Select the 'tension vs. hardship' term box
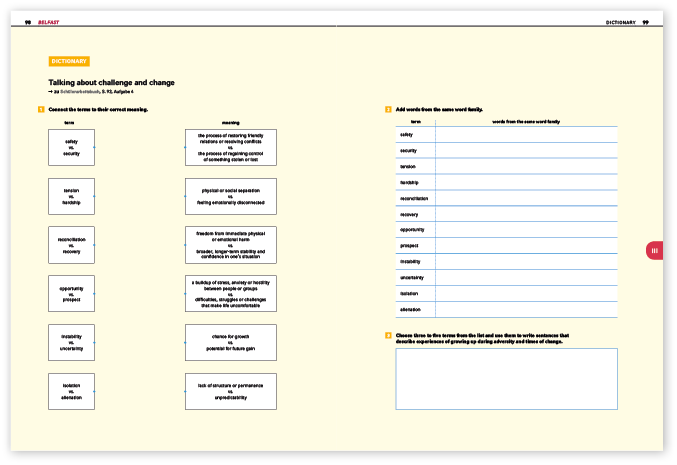 (71, 196)
